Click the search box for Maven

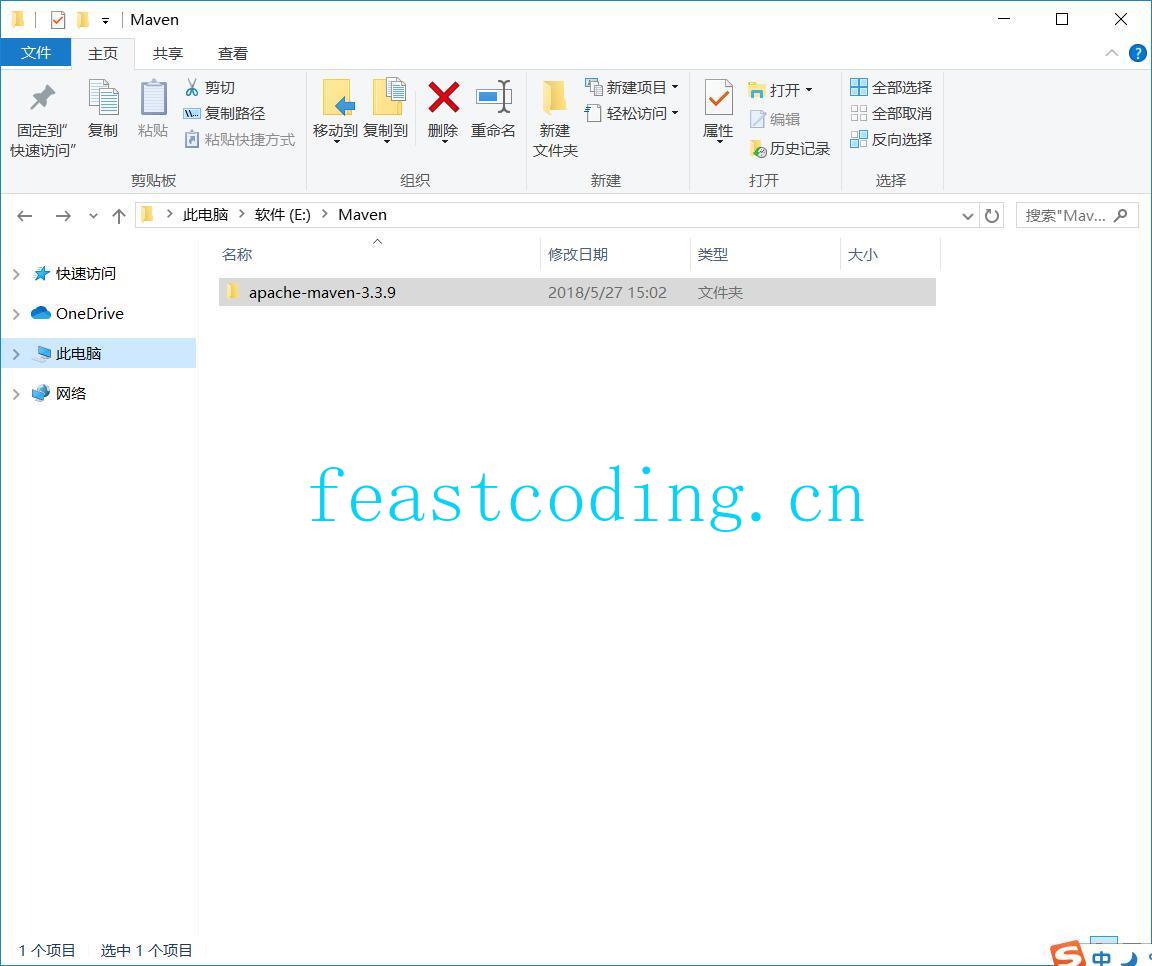coord(1066,216)
